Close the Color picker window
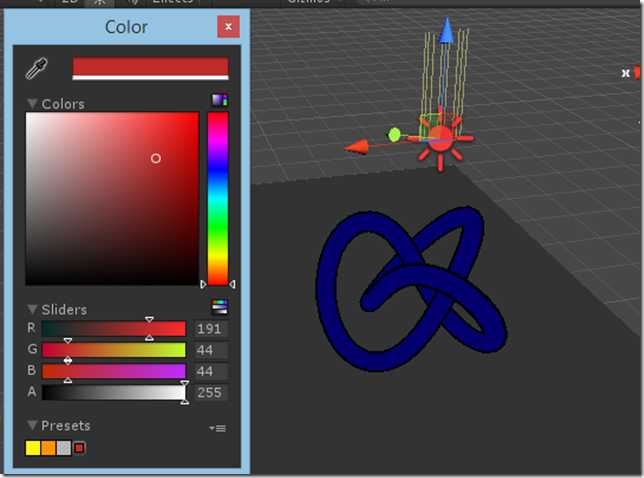Image resolution: width=644 pixels, height=478 pixels. (228, 27)
